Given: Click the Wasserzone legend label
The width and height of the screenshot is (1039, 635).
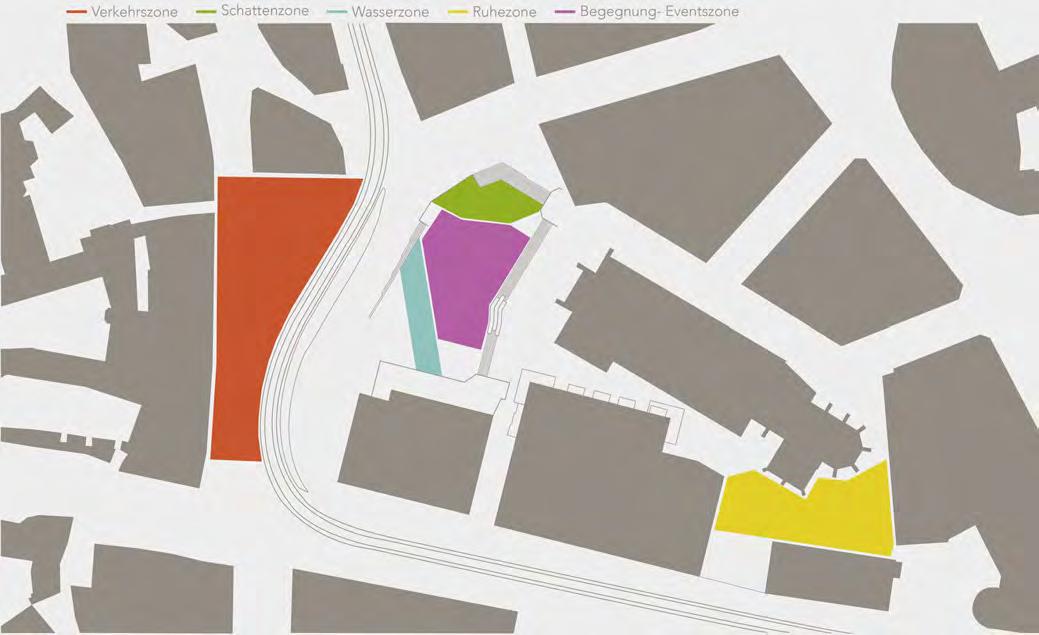Looking at the screenshot, I should click(x=390, y=12).
